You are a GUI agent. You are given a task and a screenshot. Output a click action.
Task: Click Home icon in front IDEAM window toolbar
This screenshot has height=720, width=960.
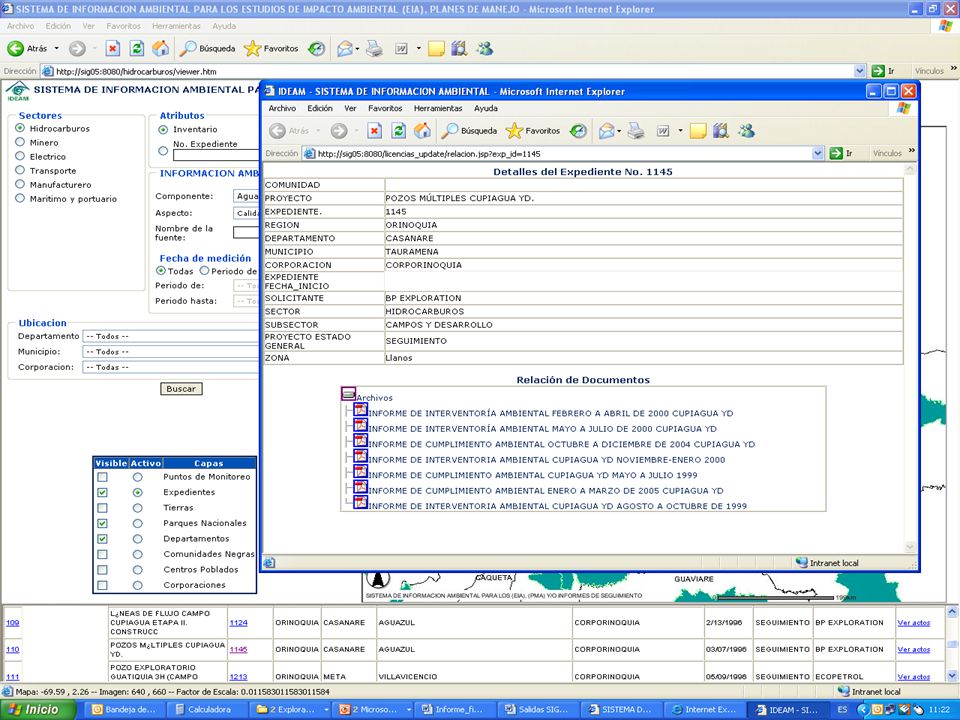coord(422,130)
